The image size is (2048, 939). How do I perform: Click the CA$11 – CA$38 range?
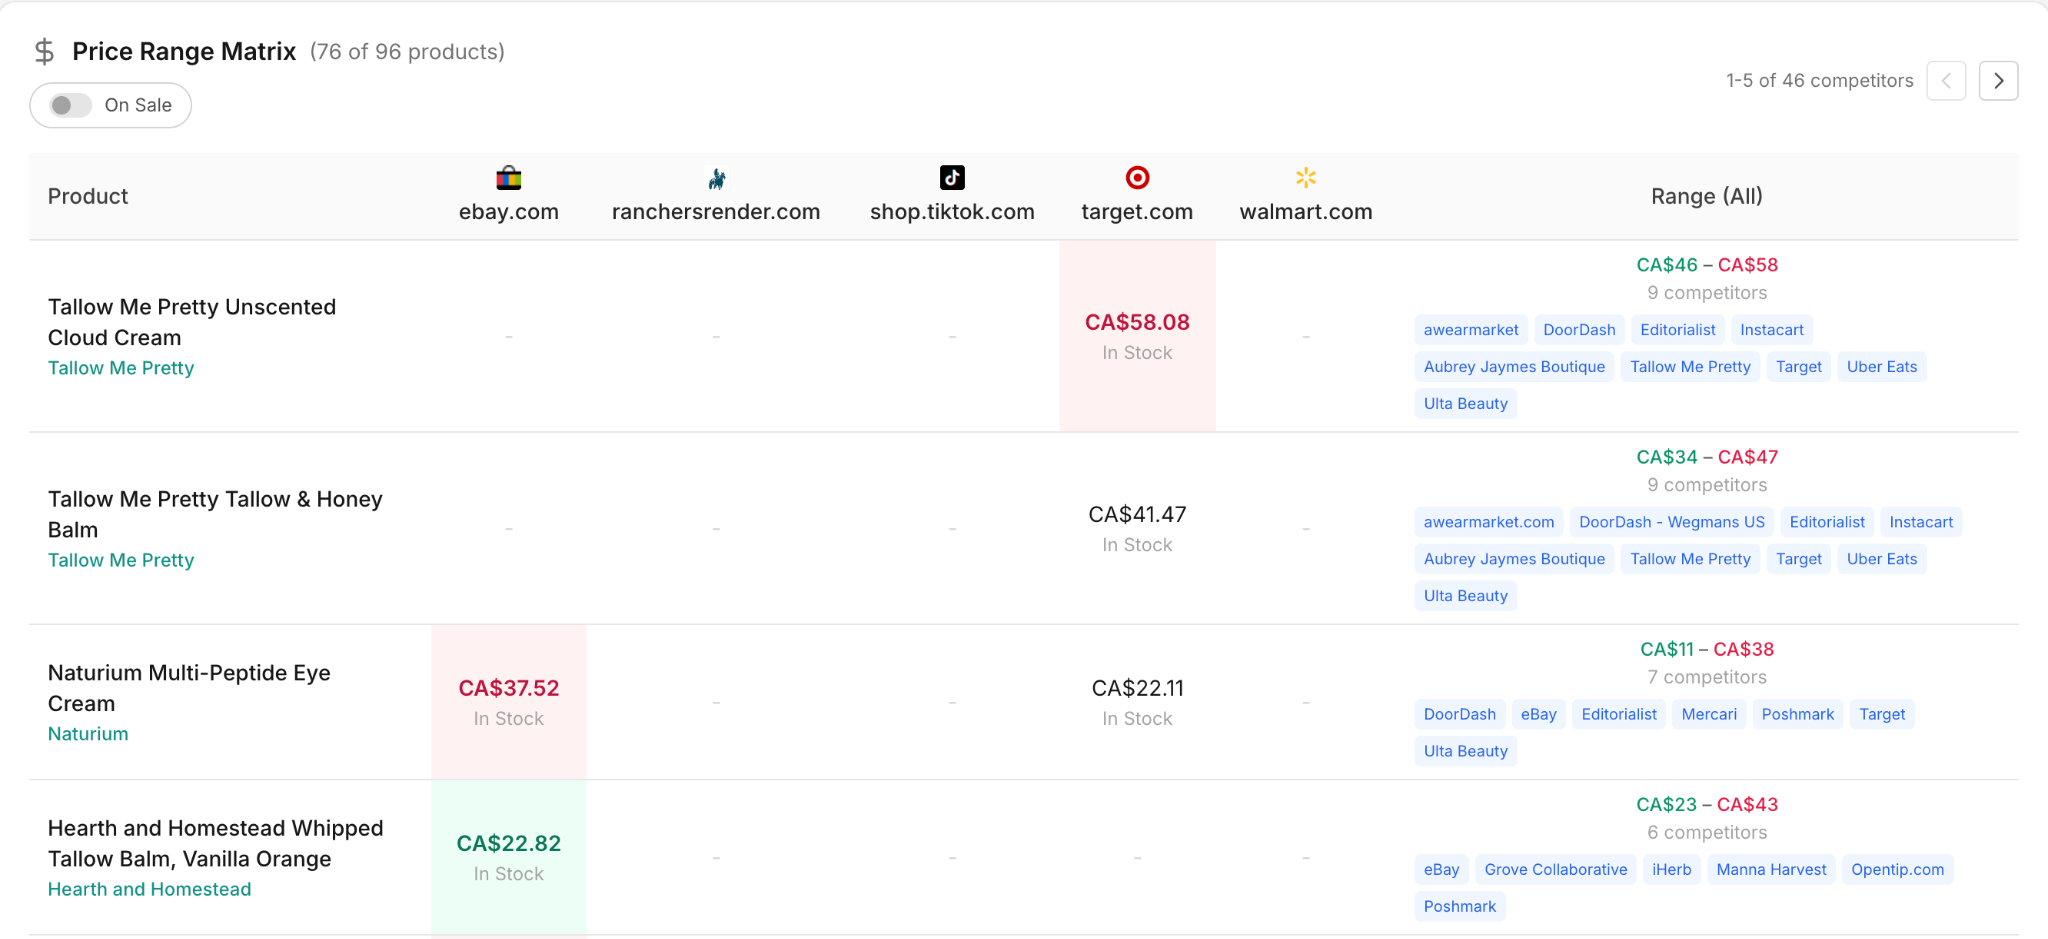(x=1707, y=649)
